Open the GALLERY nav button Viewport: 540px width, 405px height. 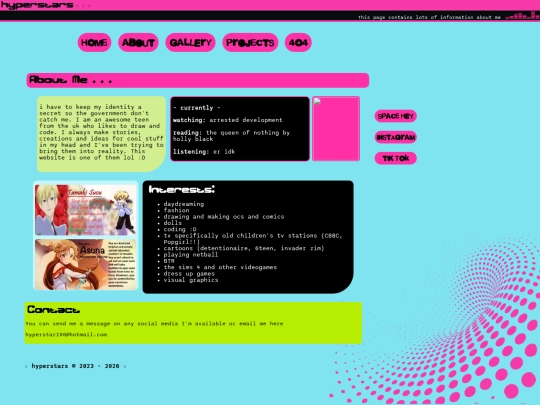click(x=190, y=43)
